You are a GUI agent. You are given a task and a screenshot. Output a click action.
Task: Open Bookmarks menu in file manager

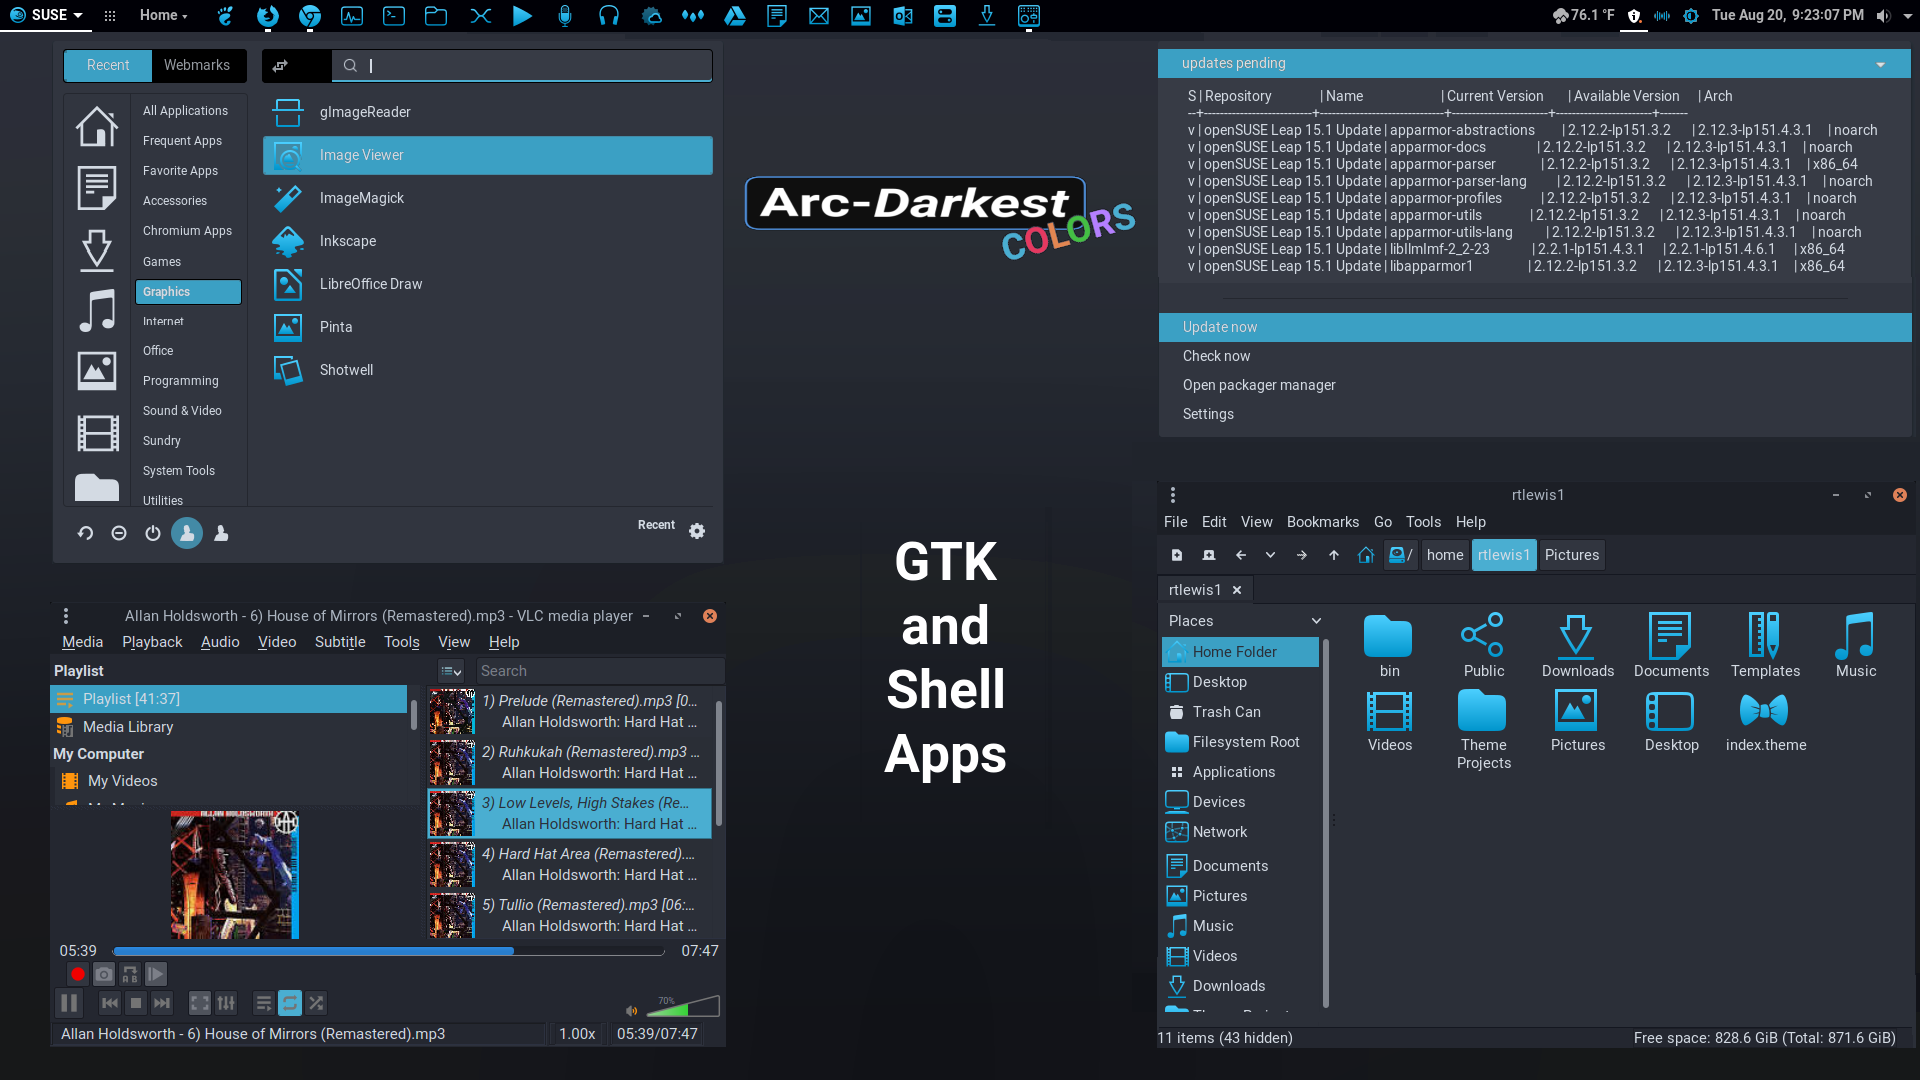point(1322,522)
